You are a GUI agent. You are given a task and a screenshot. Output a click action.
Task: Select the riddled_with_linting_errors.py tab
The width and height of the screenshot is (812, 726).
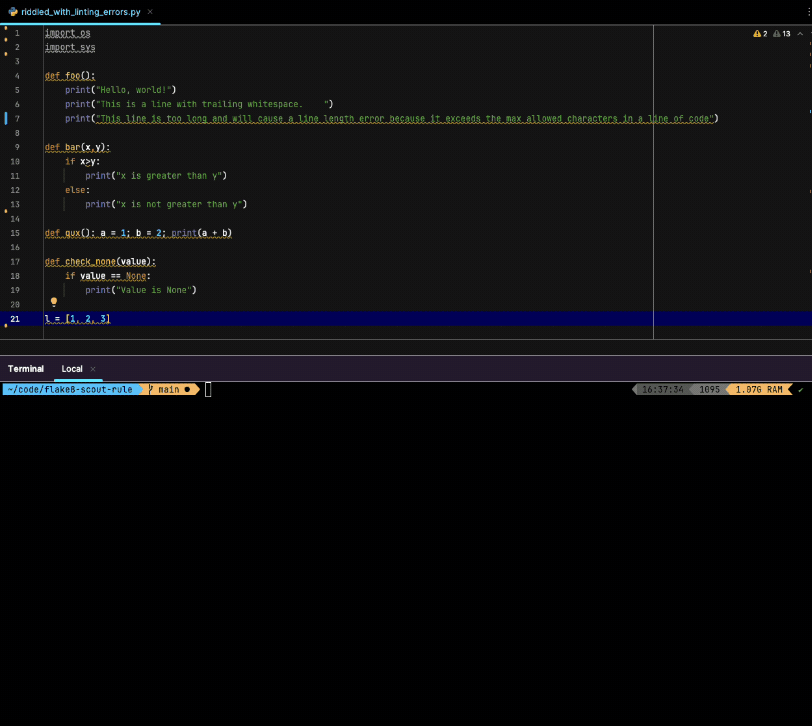pos(81,11)
